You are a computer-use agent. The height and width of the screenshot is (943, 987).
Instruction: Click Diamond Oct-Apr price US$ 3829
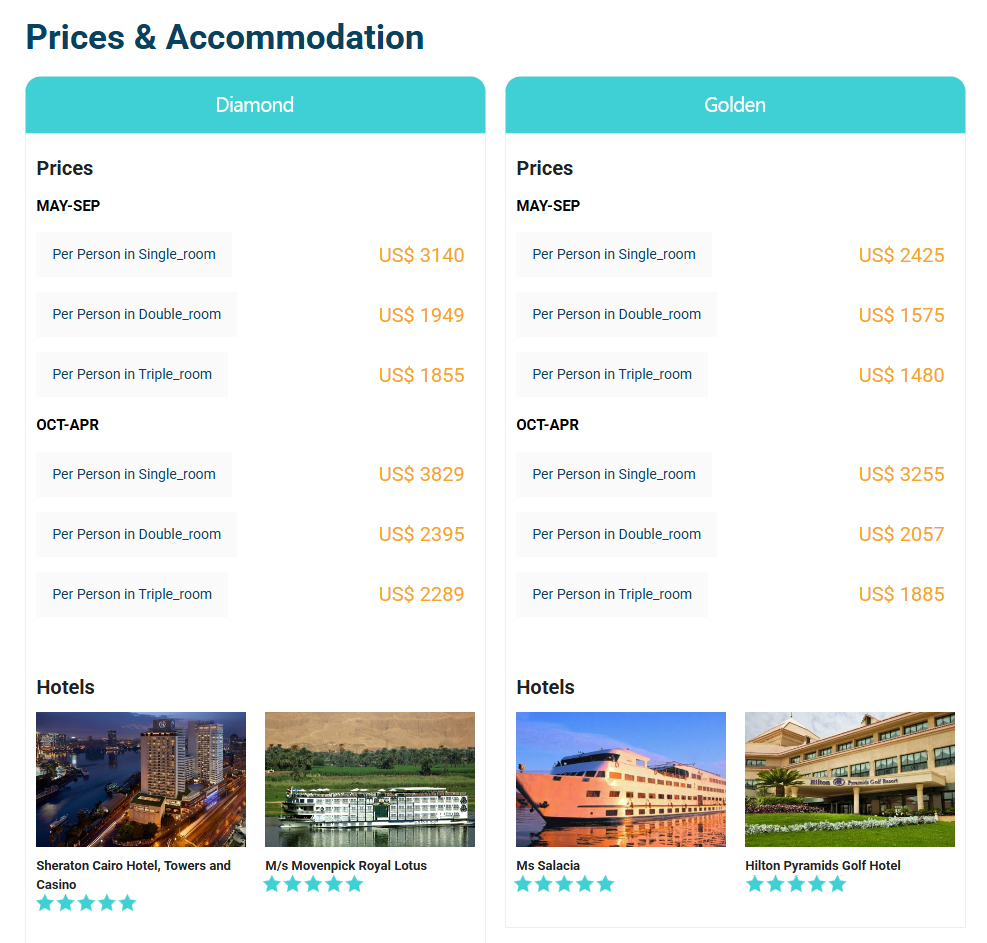click(x=421, y=474)
